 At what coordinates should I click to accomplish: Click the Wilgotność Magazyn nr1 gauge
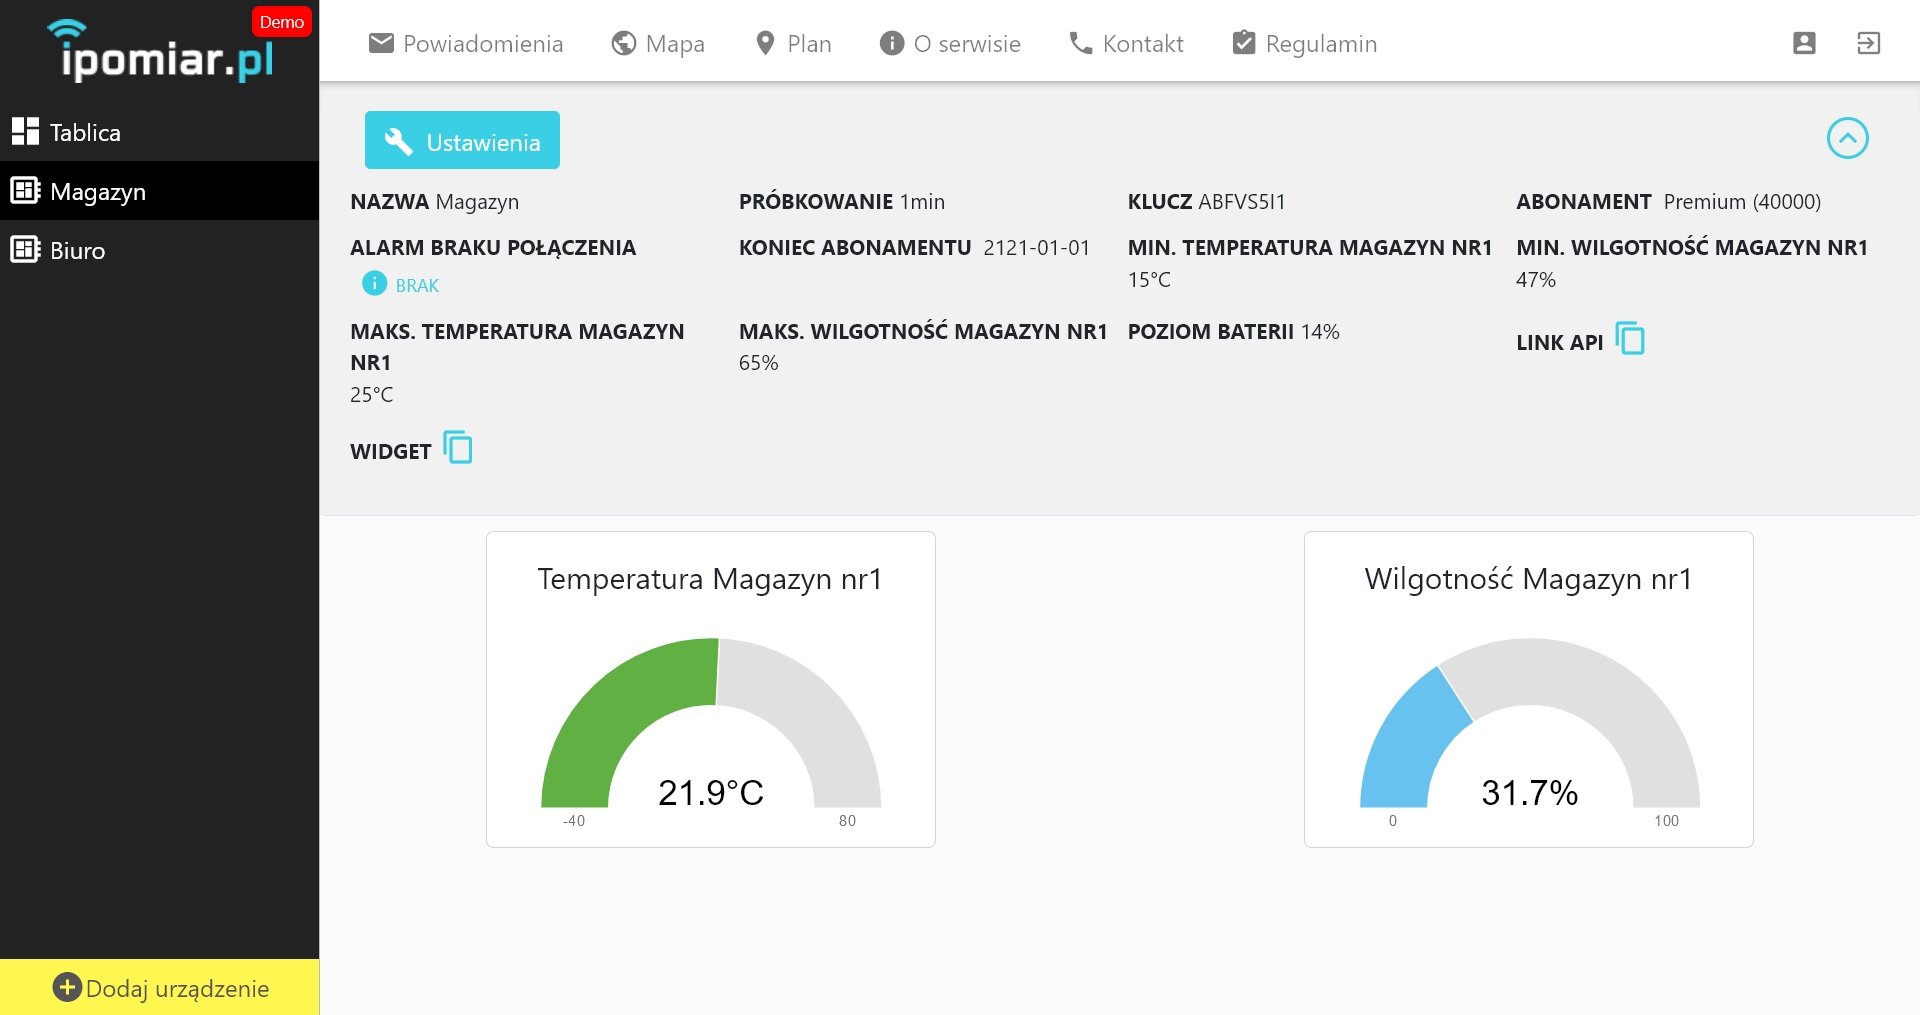(1530, 722)
